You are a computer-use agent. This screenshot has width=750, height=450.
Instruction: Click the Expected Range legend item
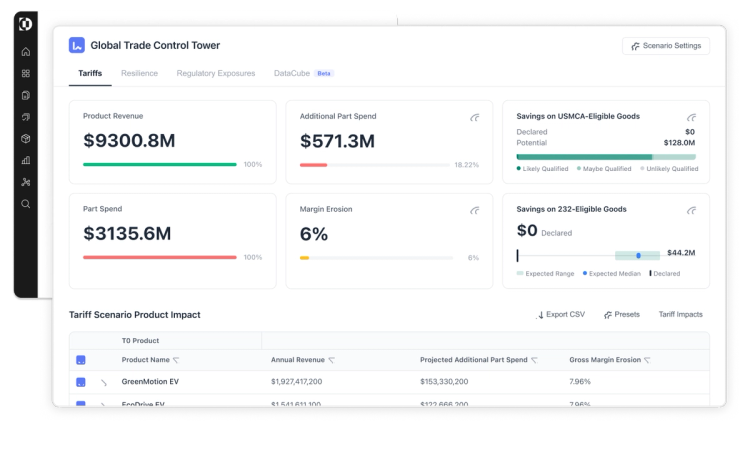click(x=545, y=274)
